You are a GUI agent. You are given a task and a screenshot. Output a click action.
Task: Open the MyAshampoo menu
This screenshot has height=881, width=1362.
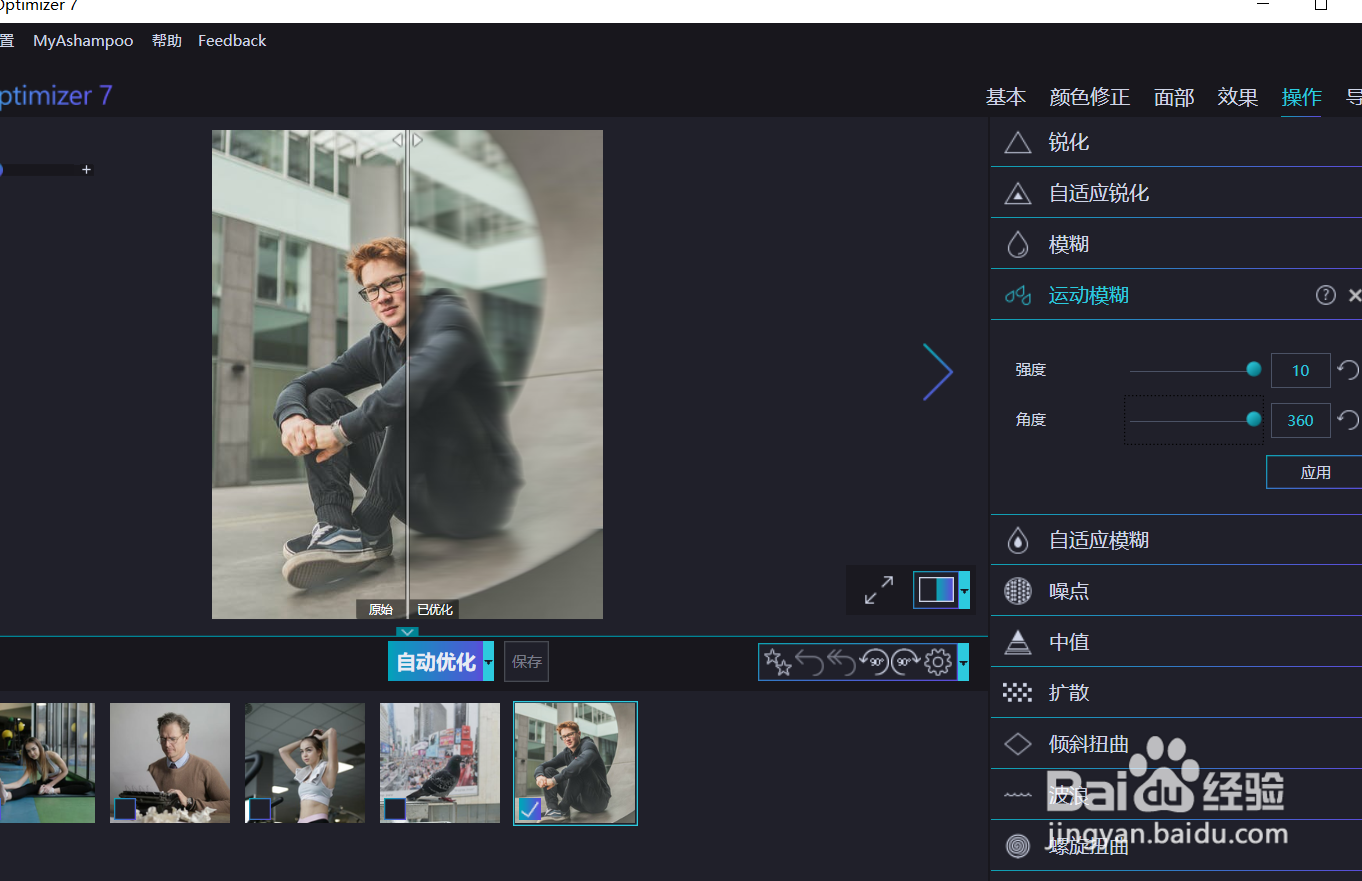[x=83, y=40]
